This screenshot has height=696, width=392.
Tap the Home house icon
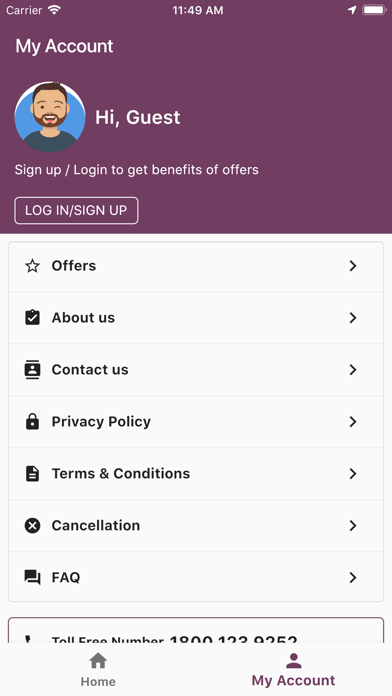pos(98,660)
